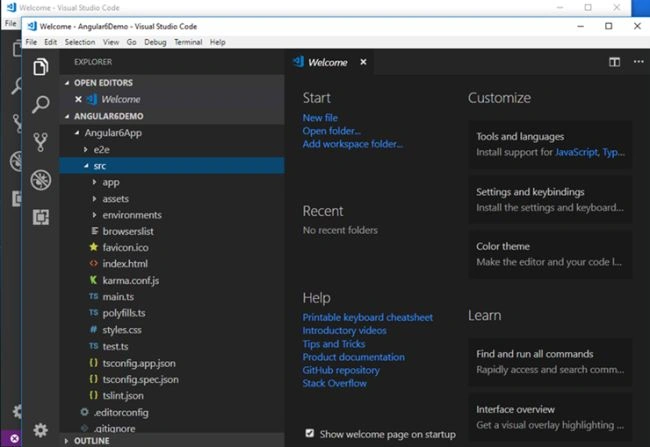Click the browserslist file icon
The height and width of the screenshot is (447, 650).
pos(95,231)
